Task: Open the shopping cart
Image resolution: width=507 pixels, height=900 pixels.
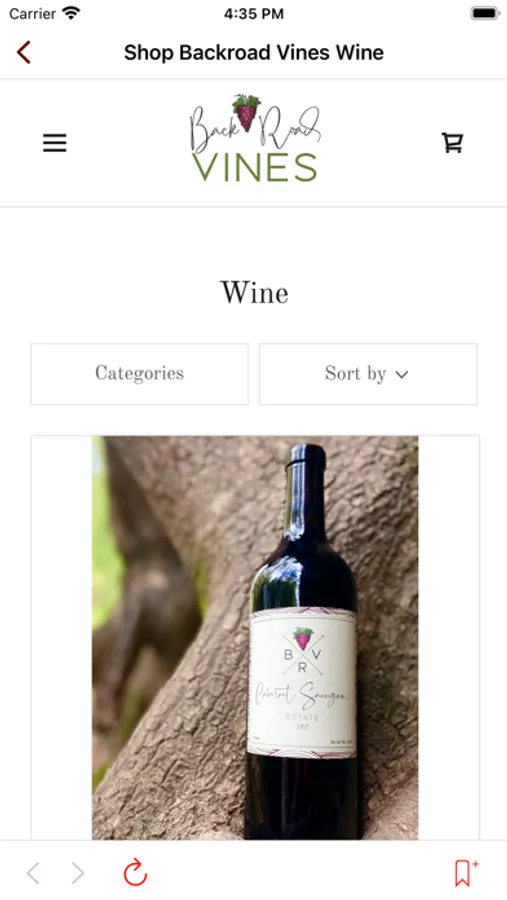Action: click(452, 142)
